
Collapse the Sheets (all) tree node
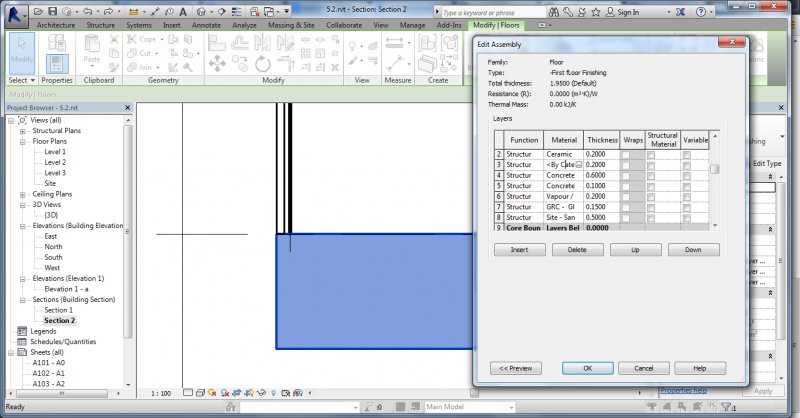click(11, 353)
